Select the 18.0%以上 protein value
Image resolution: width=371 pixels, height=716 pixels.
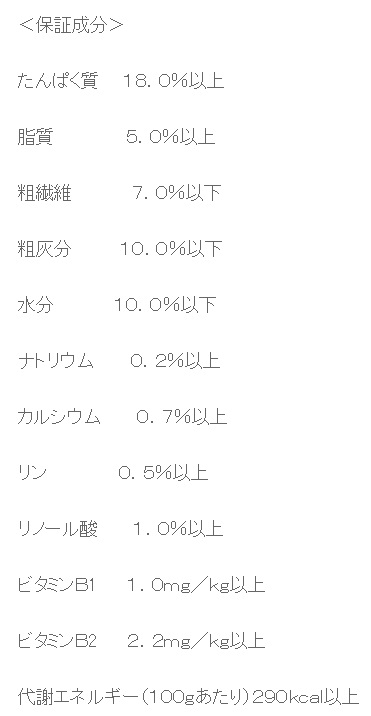coord(174,81)
